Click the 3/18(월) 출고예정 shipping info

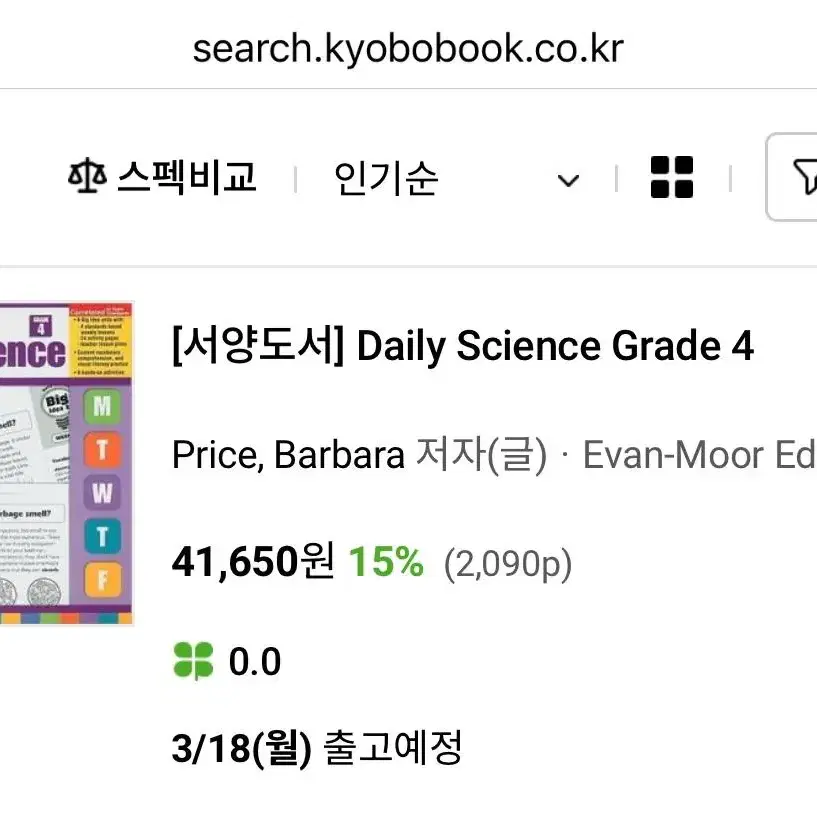[317, 748]
